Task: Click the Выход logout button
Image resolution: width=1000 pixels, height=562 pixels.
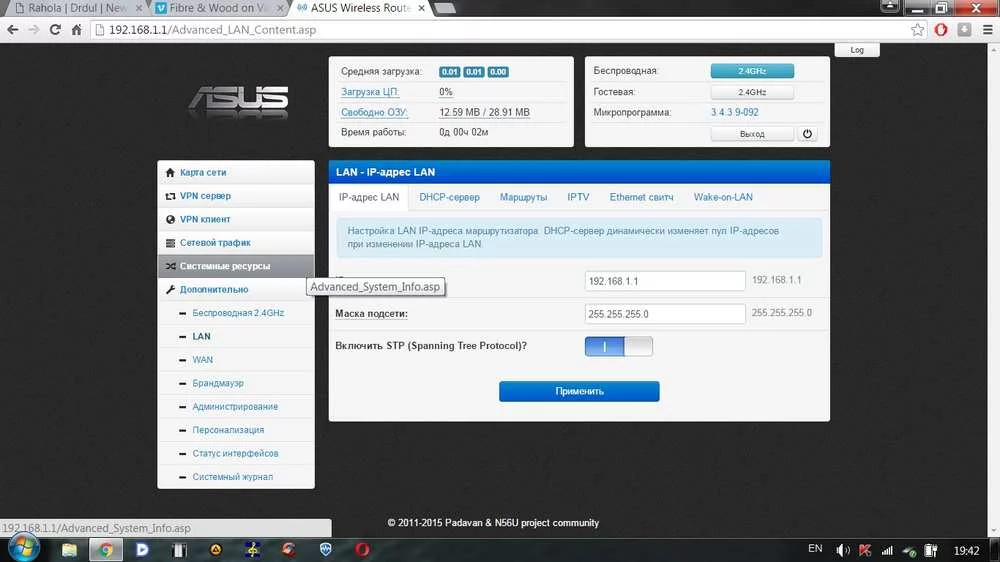Action: (752, 134)
